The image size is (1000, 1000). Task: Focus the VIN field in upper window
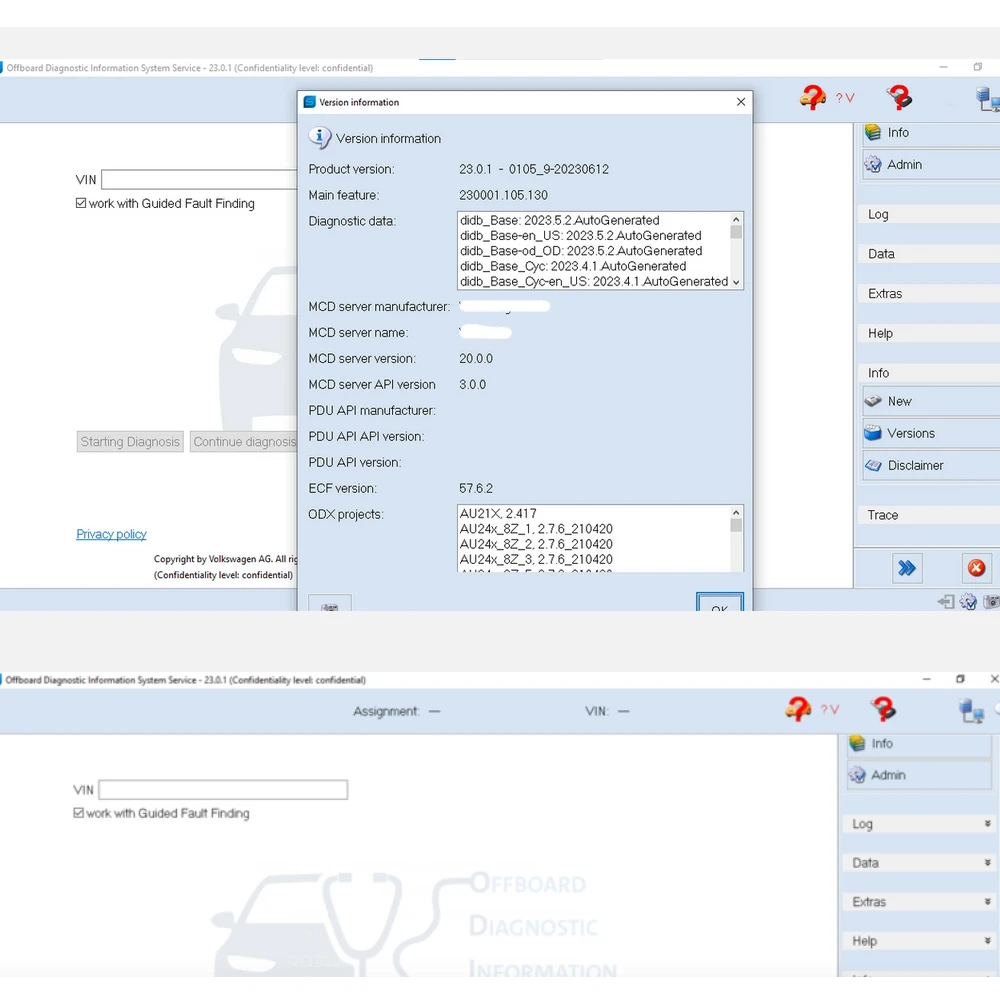pyautogui.click(x=199, y=180)
